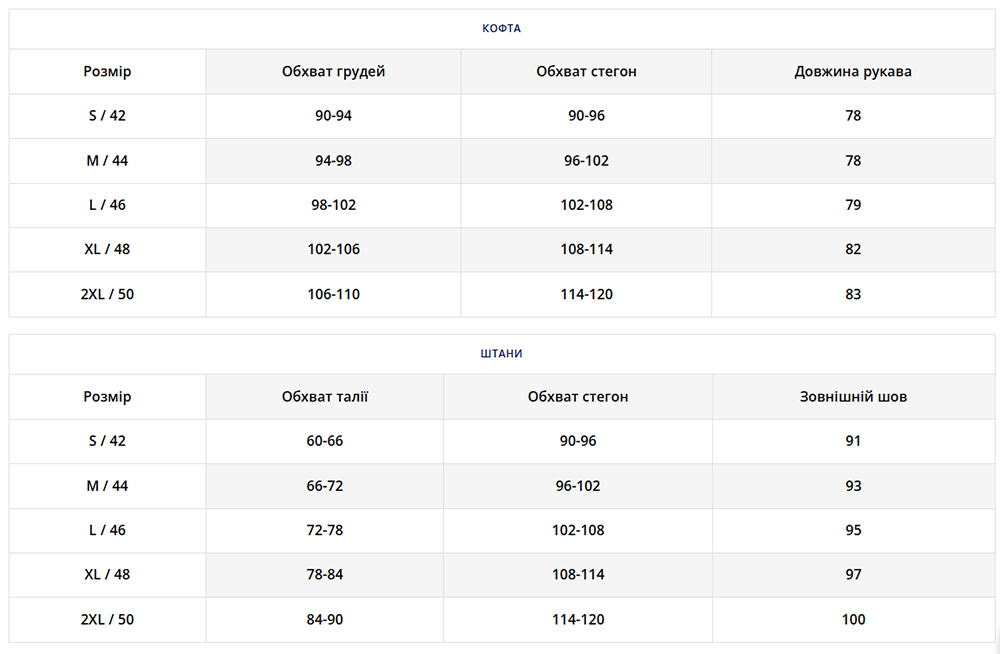Viewport: 1000px width, 654px height.
Task: Select the Довжина рукава column header
Action: point(852,71)
